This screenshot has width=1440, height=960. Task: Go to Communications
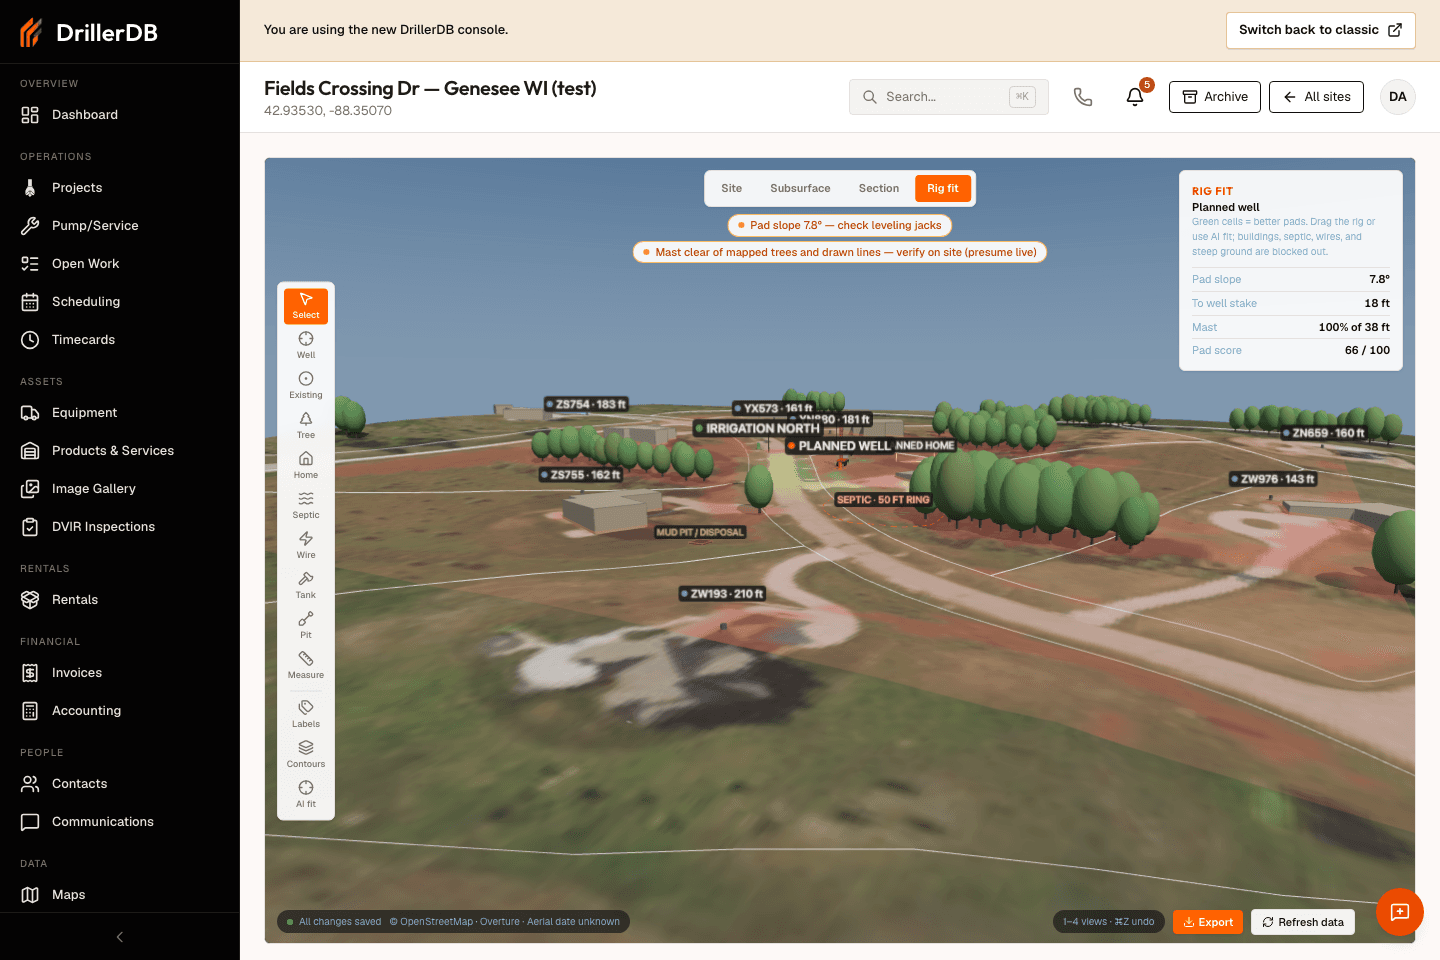click(120, 822)
